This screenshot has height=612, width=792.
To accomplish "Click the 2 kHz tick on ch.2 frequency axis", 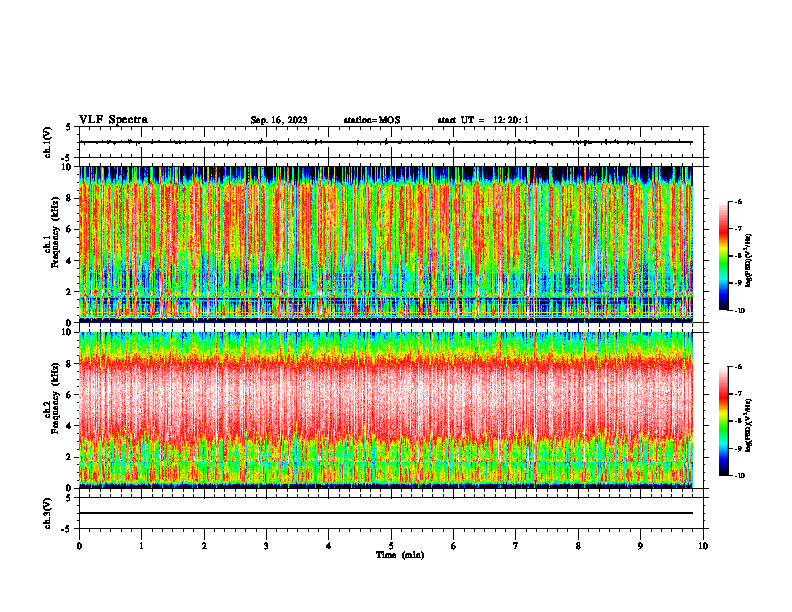I will 69,457.
